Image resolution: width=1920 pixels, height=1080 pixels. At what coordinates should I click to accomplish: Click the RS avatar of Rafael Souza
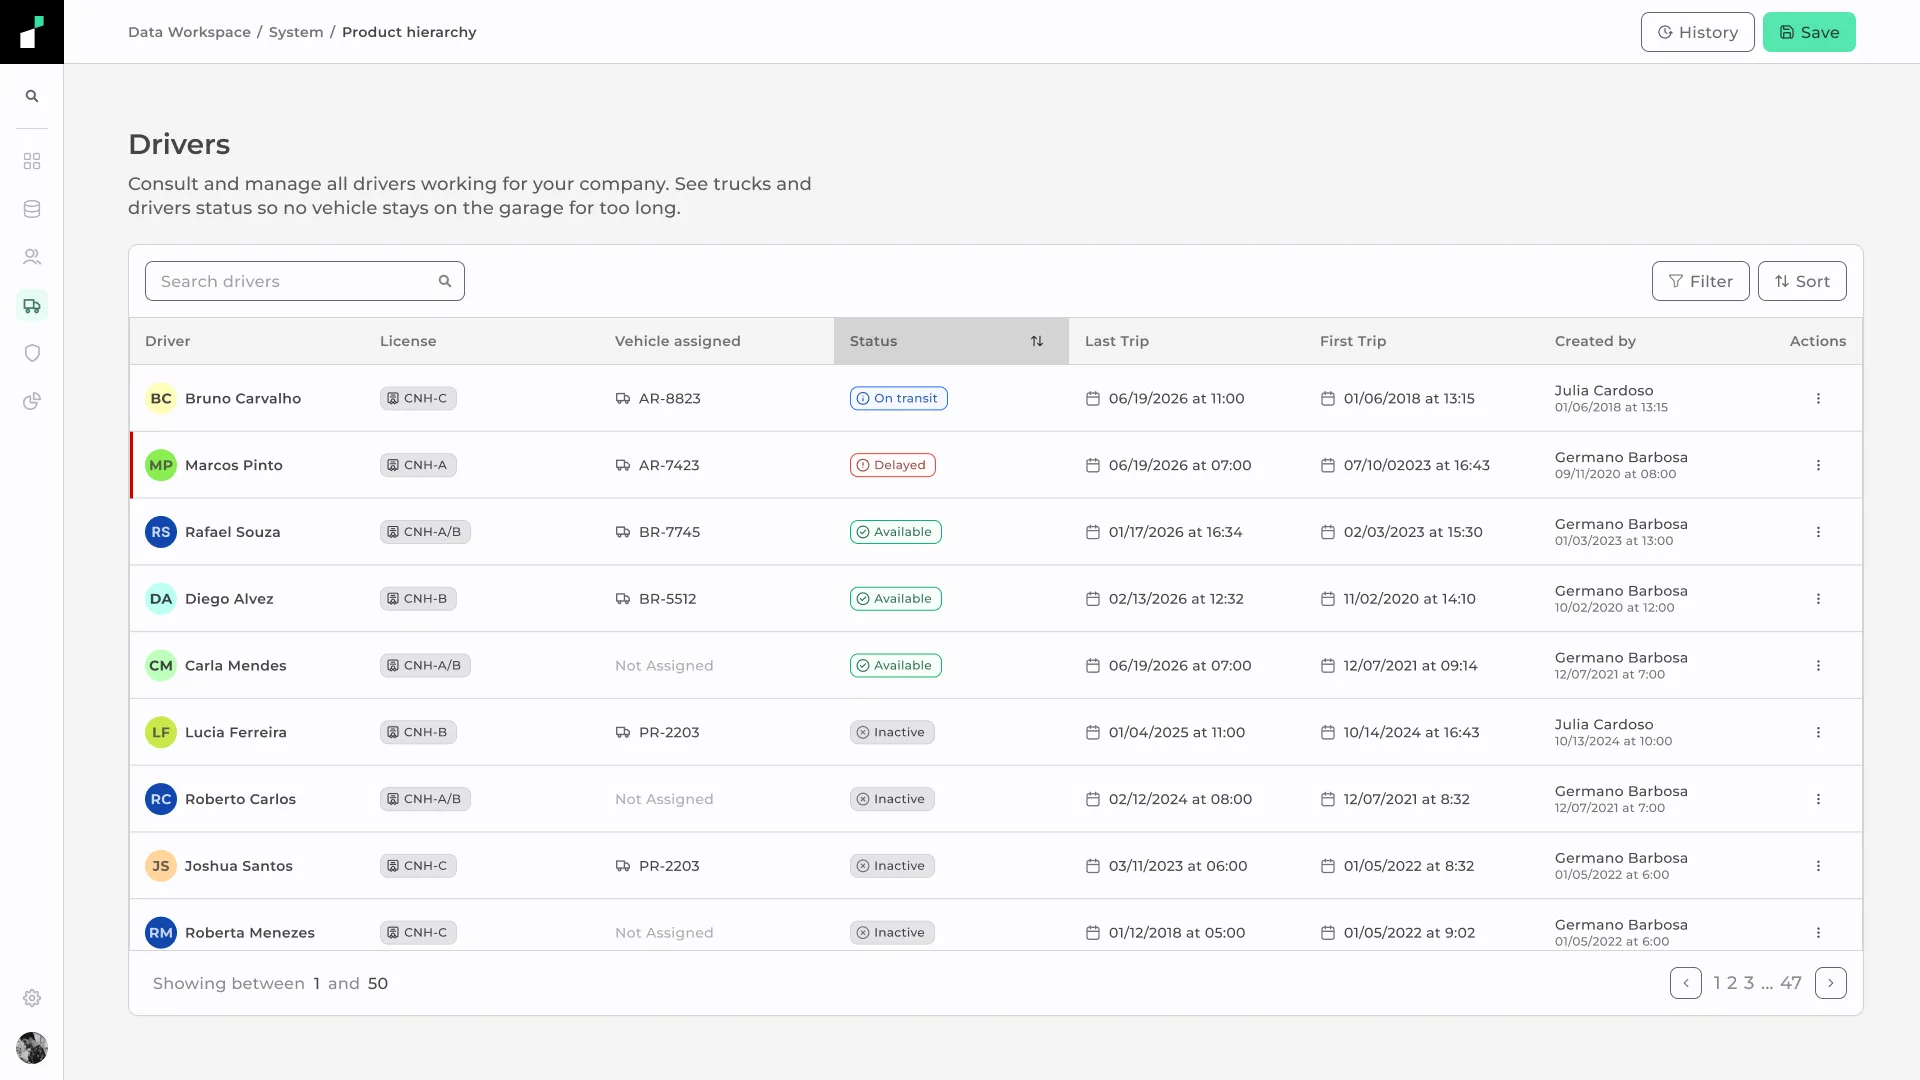[161, 532]
